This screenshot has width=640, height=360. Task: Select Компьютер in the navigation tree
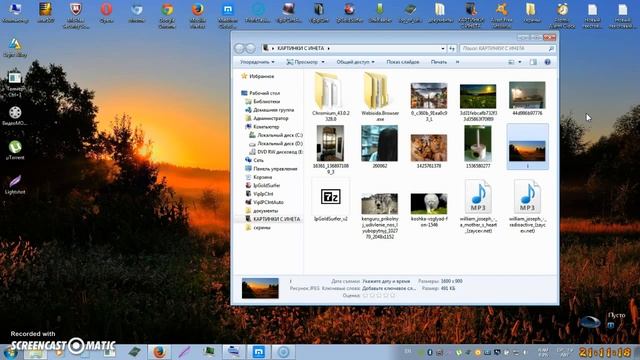262,127
